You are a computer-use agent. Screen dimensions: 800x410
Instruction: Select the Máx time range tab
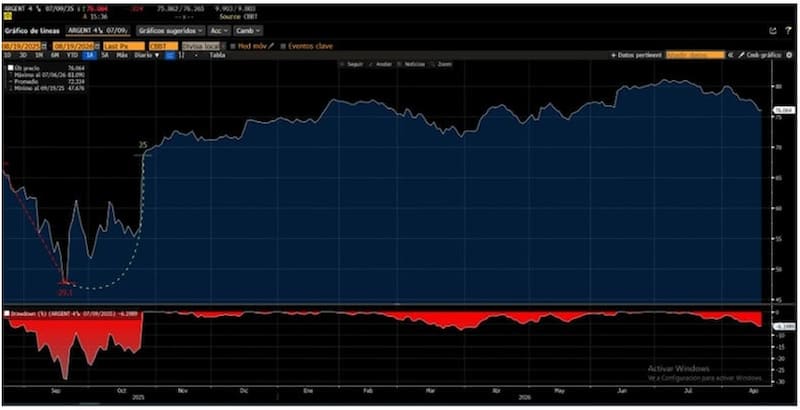pos(122,55)
